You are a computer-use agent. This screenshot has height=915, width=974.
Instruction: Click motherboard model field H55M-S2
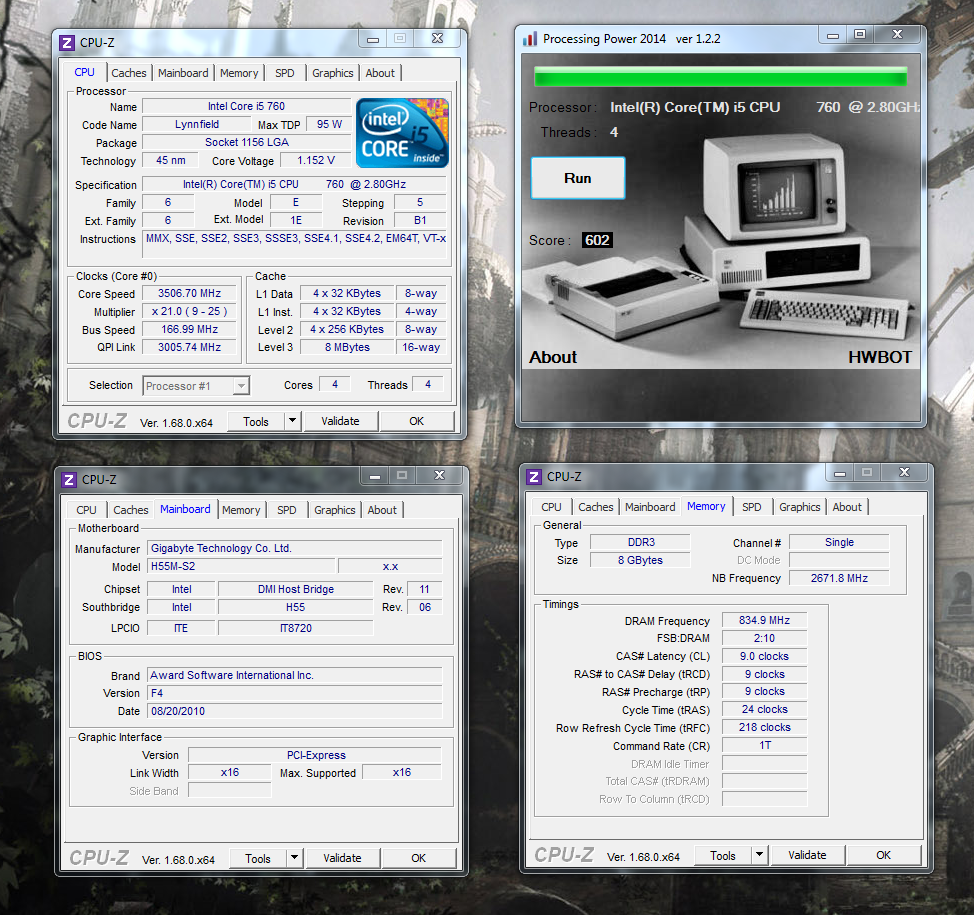pyautogui.click(x=242, y=567)
